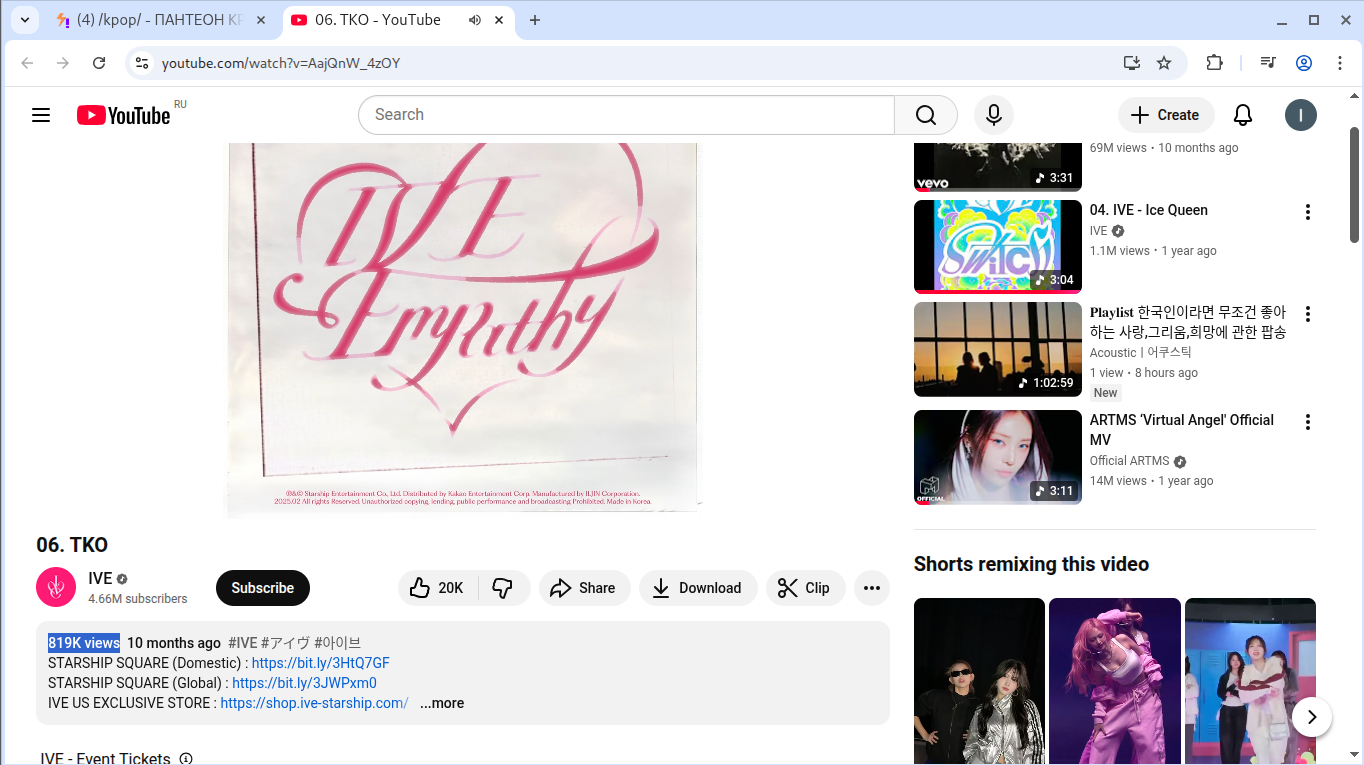Share the 06. TKO video
Image resolution: width=1364 pixels, height=765 pixels.
(585, 588)
